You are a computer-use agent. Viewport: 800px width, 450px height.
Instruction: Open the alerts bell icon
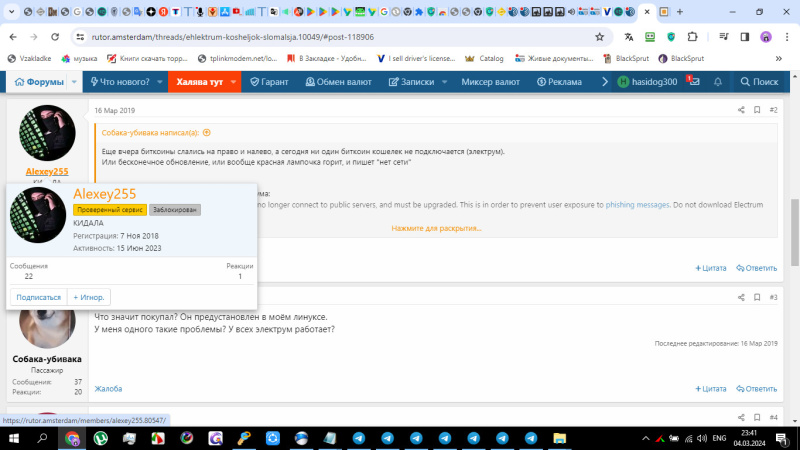(x=718, y=82)
